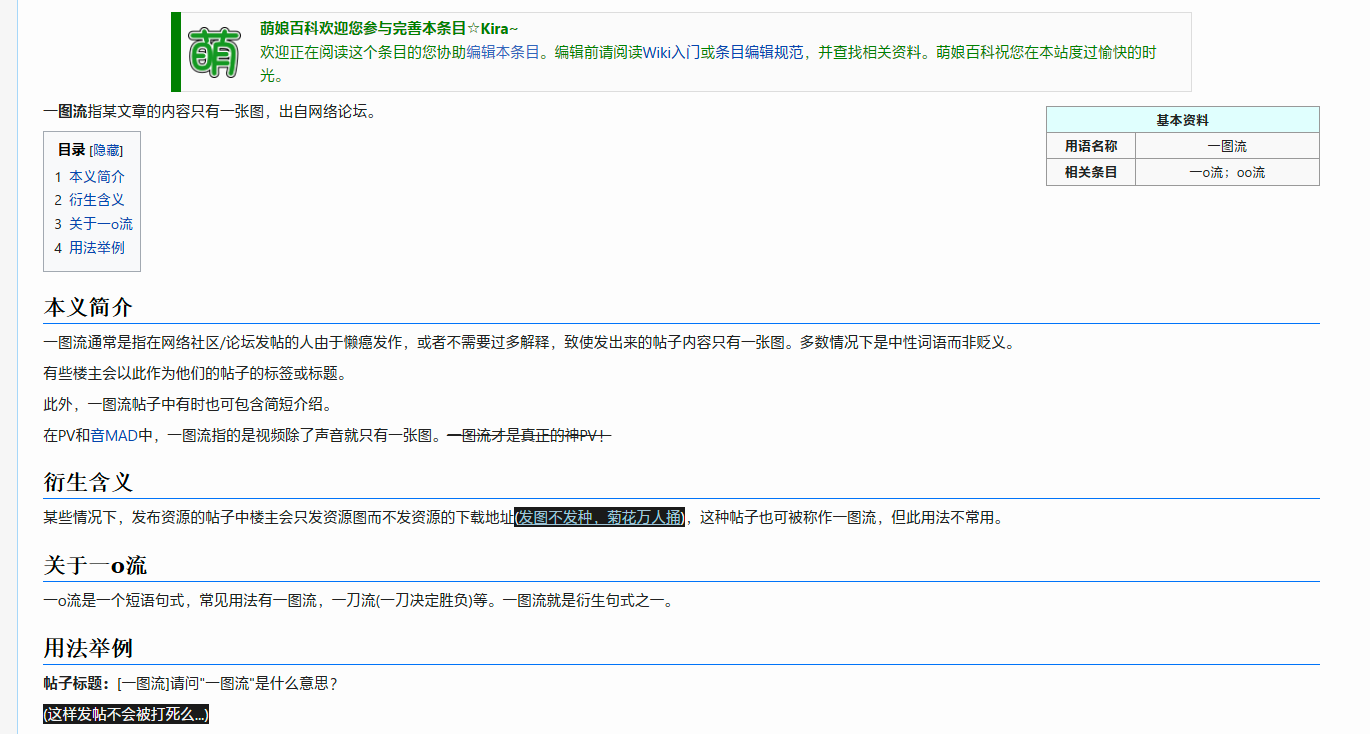Click the green 萌 logo icon in banner
Image resolution: width=1370 pixels, height=734 pixels.
(x=214, y=53)
